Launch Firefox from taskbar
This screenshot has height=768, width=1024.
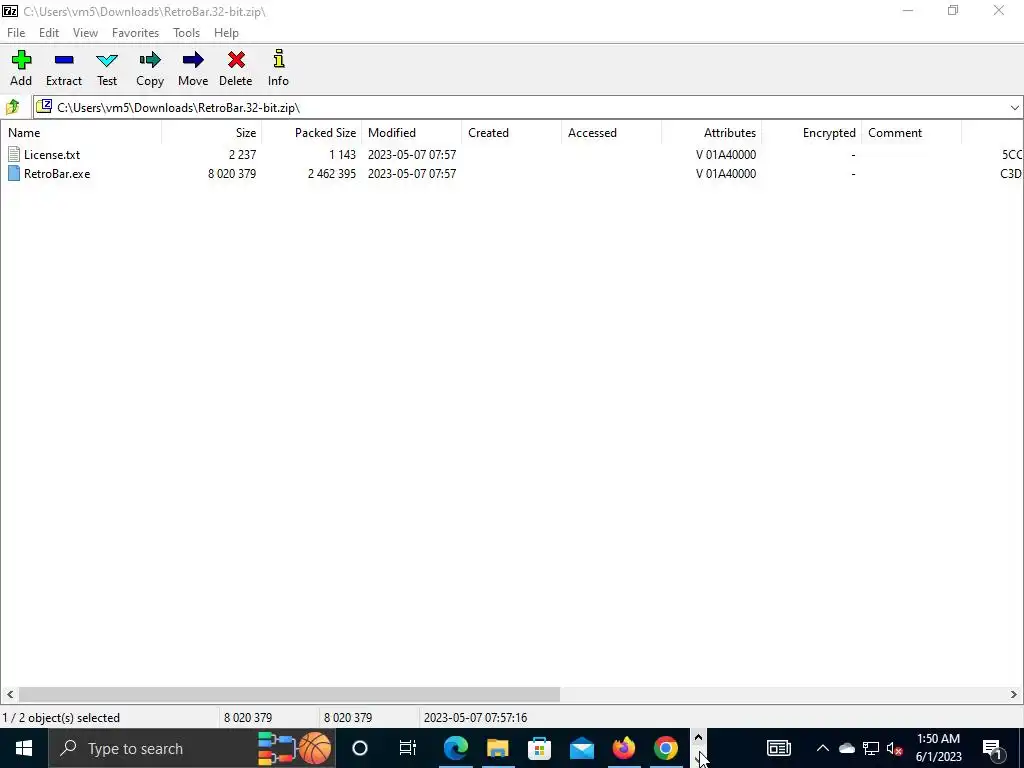click(624, 748)
